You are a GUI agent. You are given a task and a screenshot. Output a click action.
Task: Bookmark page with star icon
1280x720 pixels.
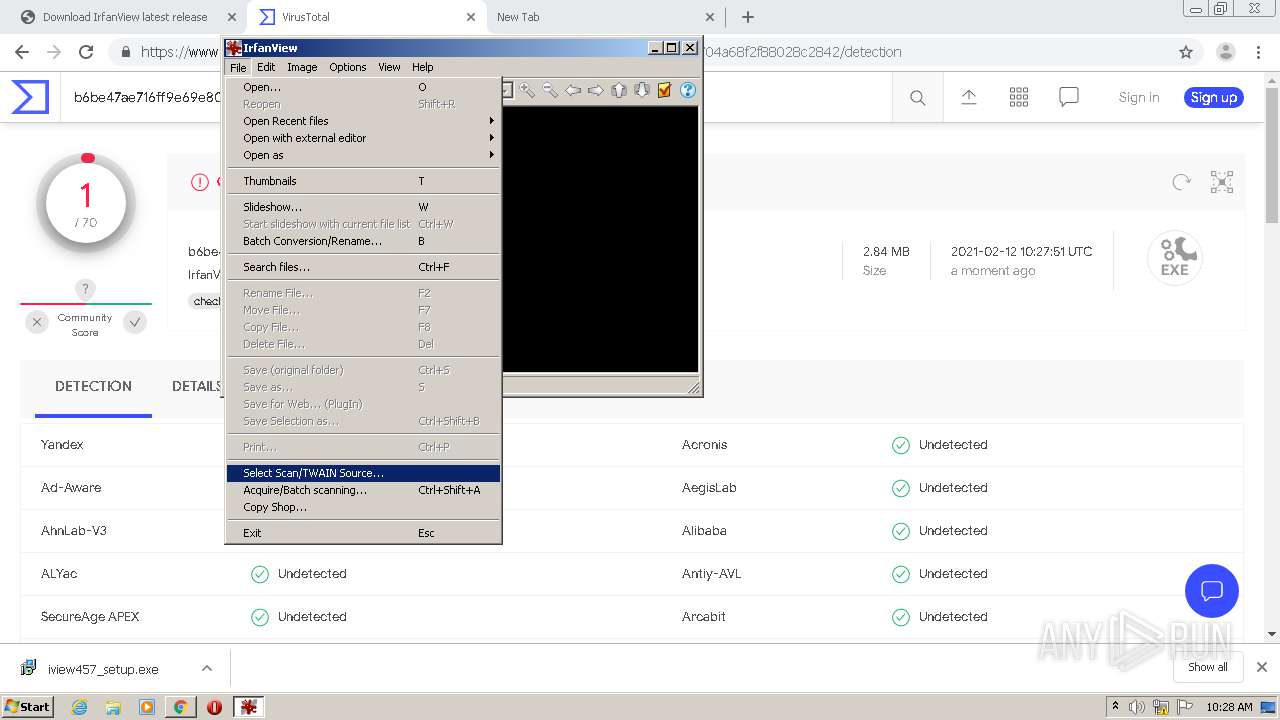tap(1186, 52)
